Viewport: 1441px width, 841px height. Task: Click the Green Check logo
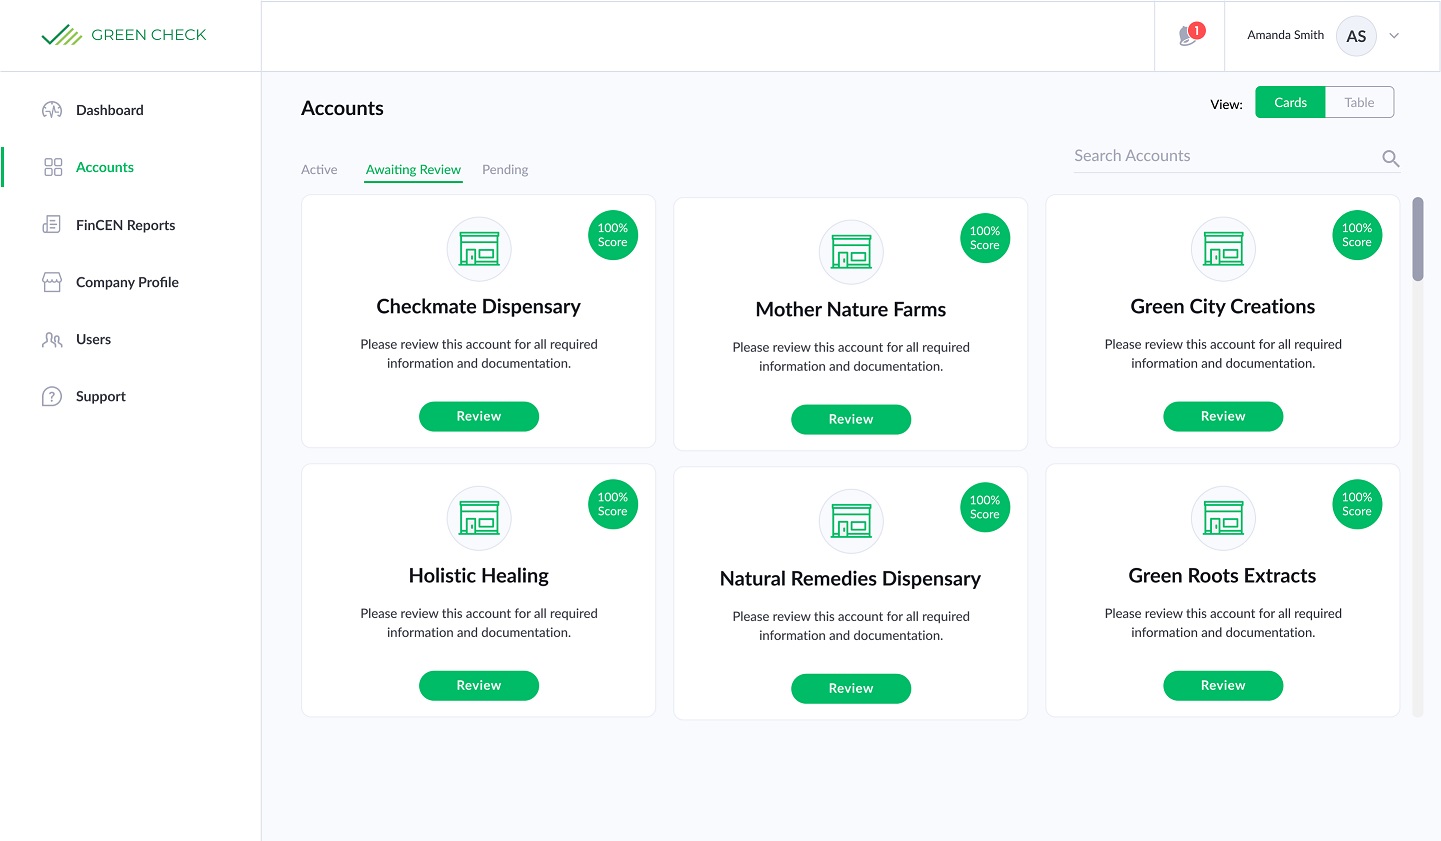(x=124, y=35)
